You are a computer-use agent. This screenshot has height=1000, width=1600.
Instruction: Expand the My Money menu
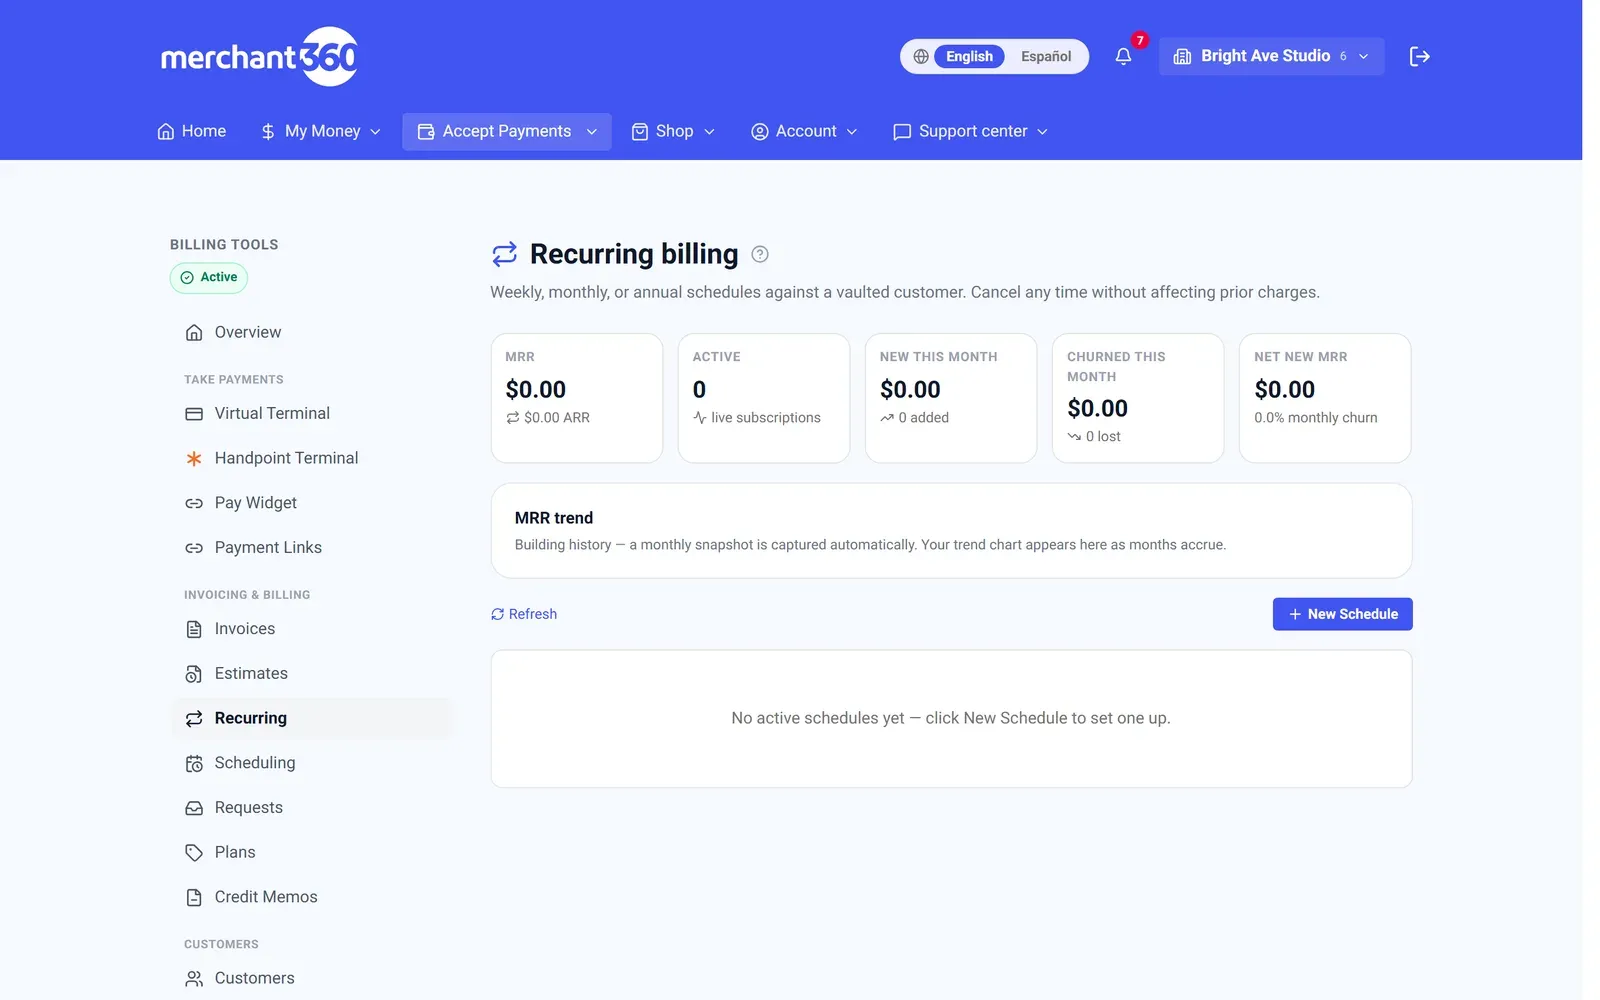click(321, 132)
